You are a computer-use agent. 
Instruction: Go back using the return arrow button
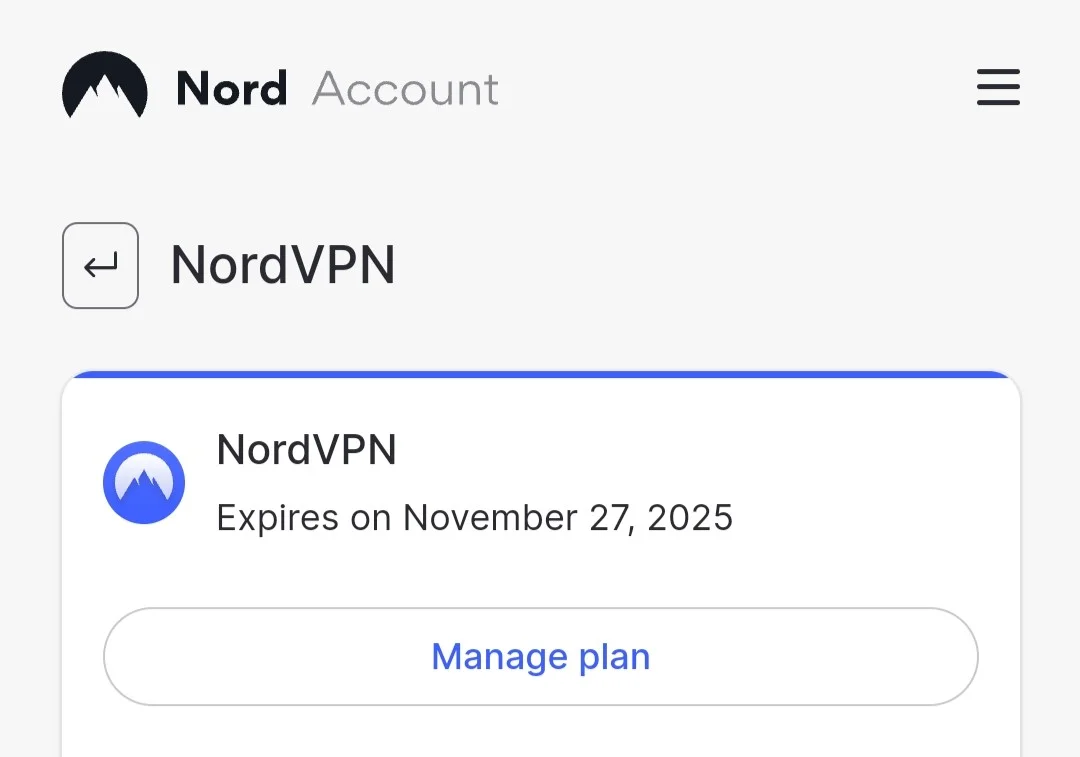[101, 265]
